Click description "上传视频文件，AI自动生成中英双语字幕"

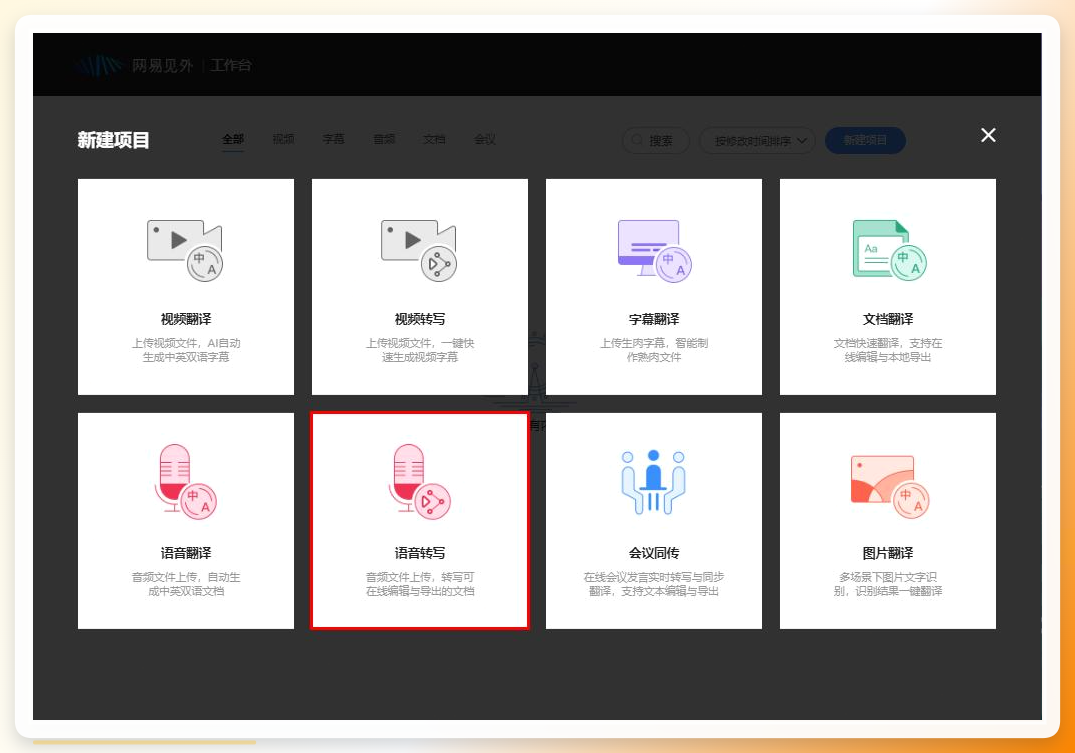(186, 350)
